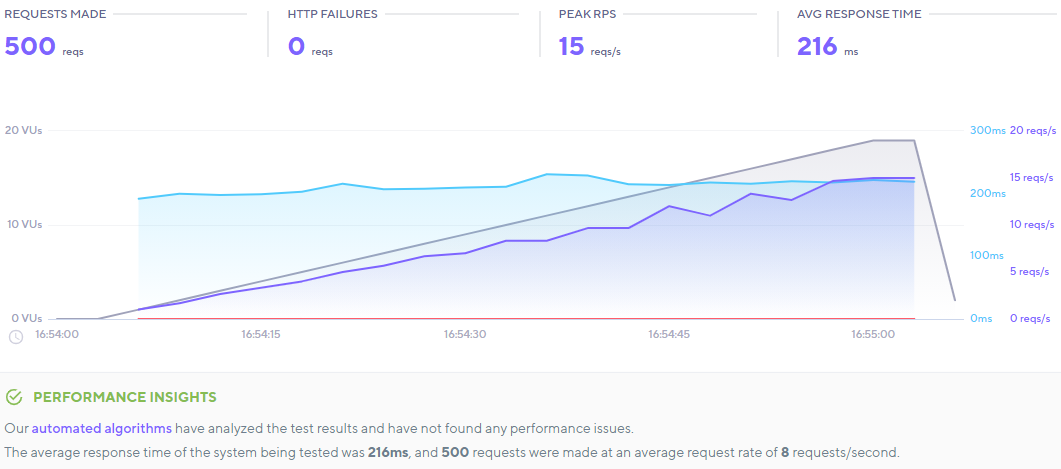Select the Requests Made stat label
This screenshot has width=1061, height=469.
(55, 15)
